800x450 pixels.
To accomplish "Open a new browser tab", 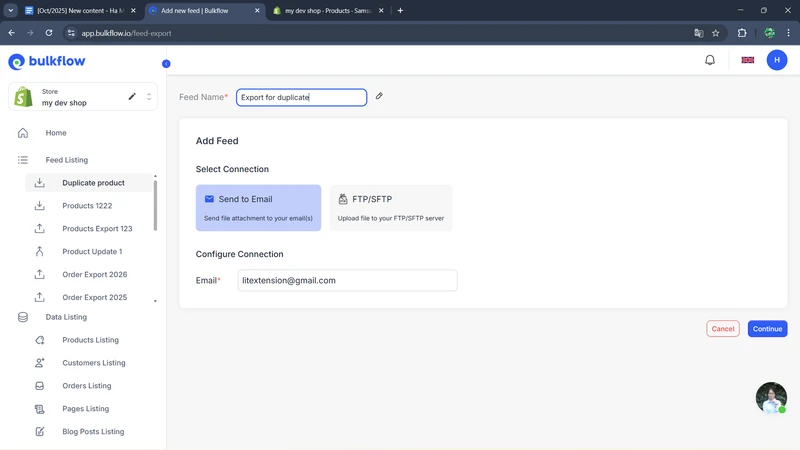I will 400,10.
